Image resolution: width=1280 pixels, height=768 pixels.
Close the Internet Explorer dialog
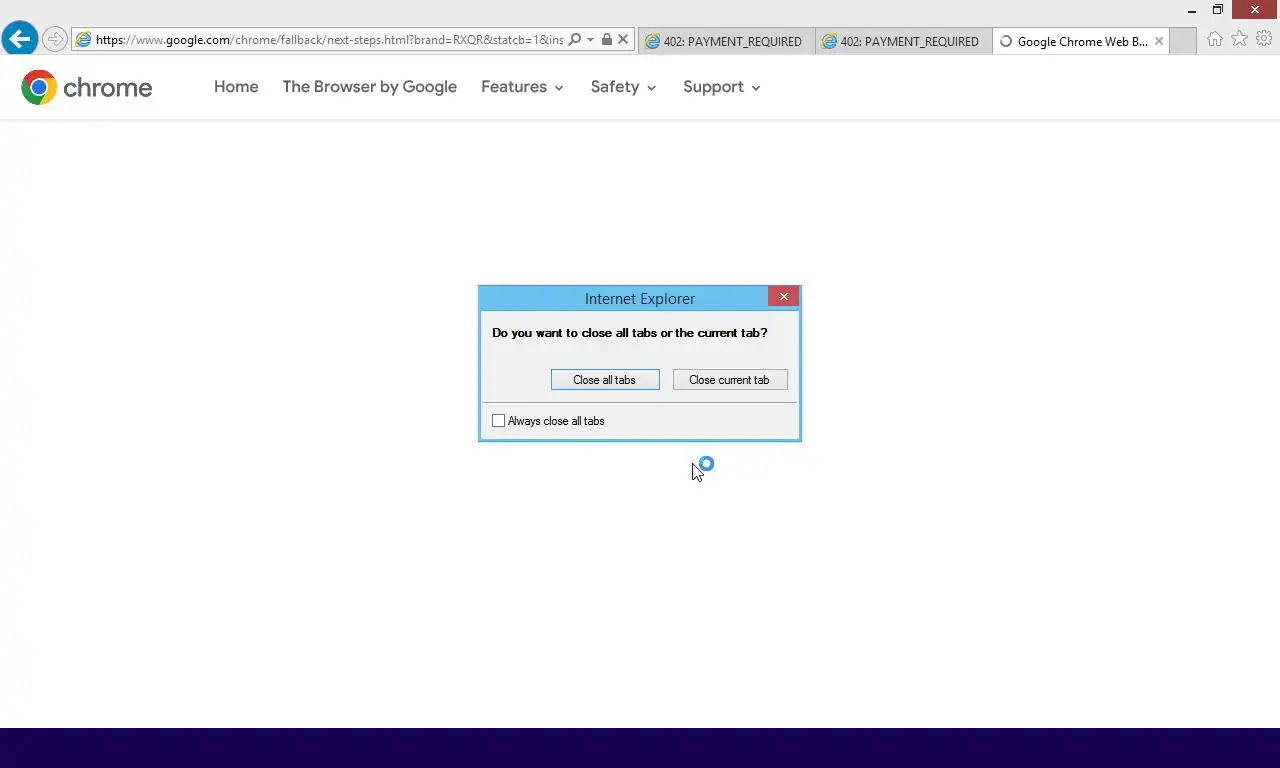(784, 296)
